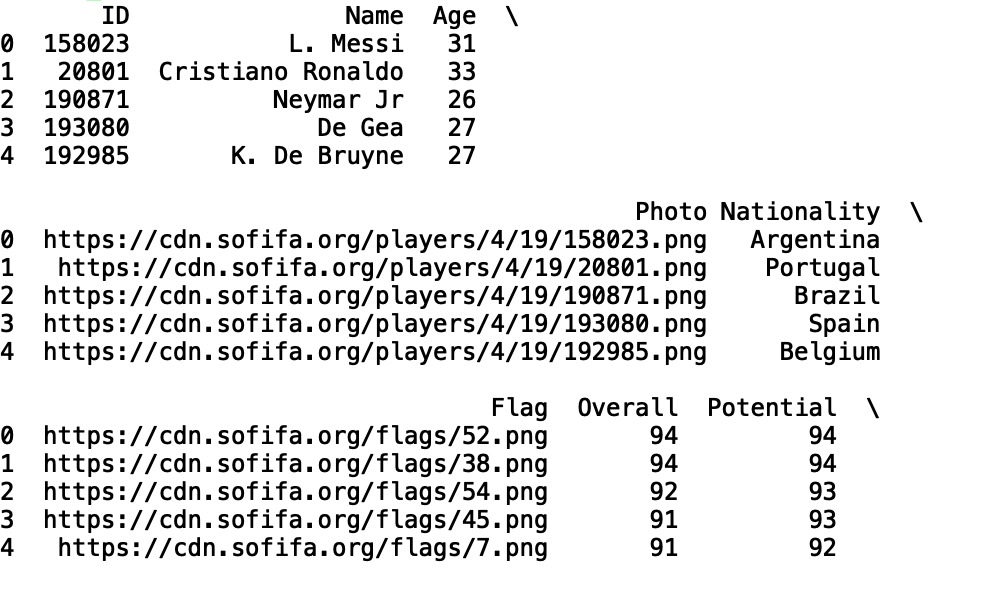Viewport: 988px width, 590px height.
Task: Select the Argentina nationality value
Action: [x=815, y=240]
